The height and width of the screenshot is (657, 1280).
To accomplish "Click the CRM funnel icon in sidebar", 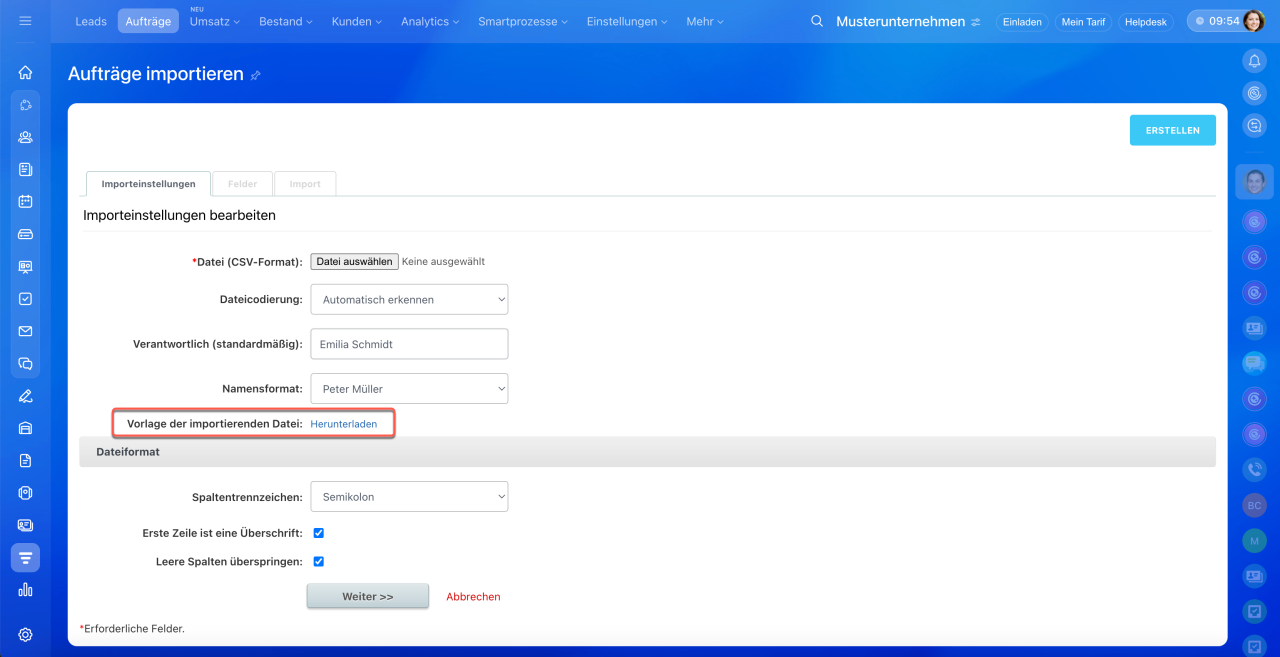I will point(25,557).
